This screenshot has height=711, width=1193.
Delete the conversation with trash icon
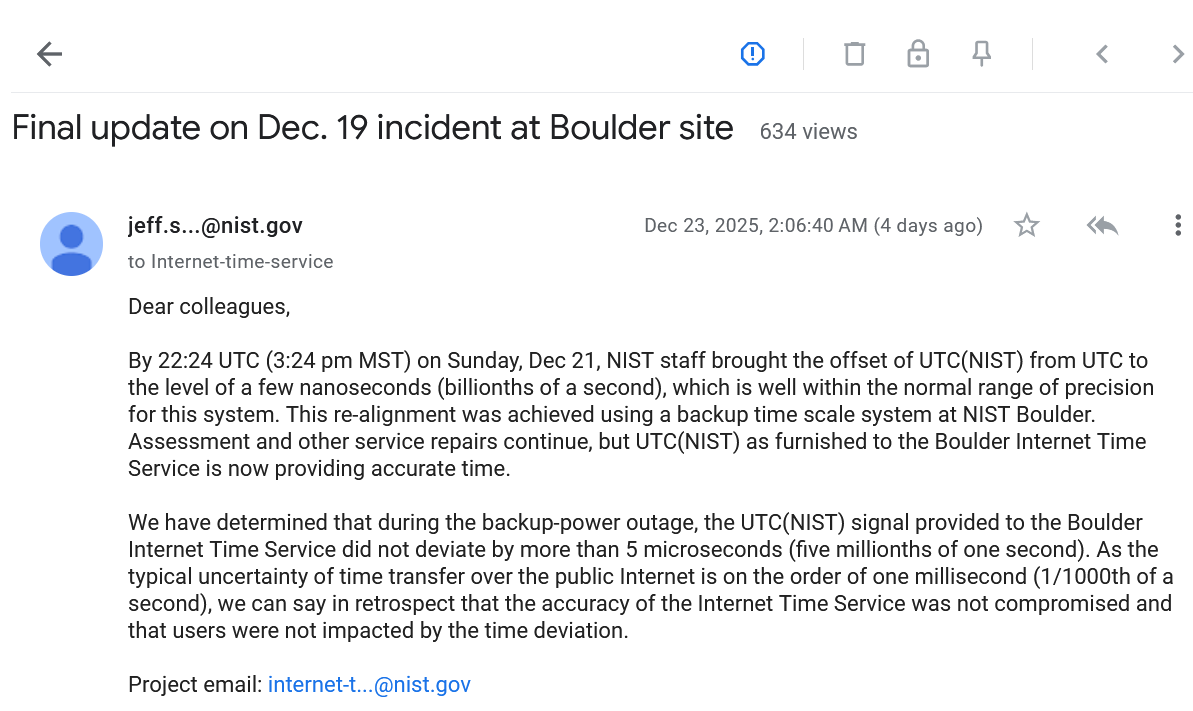point(854,54)
